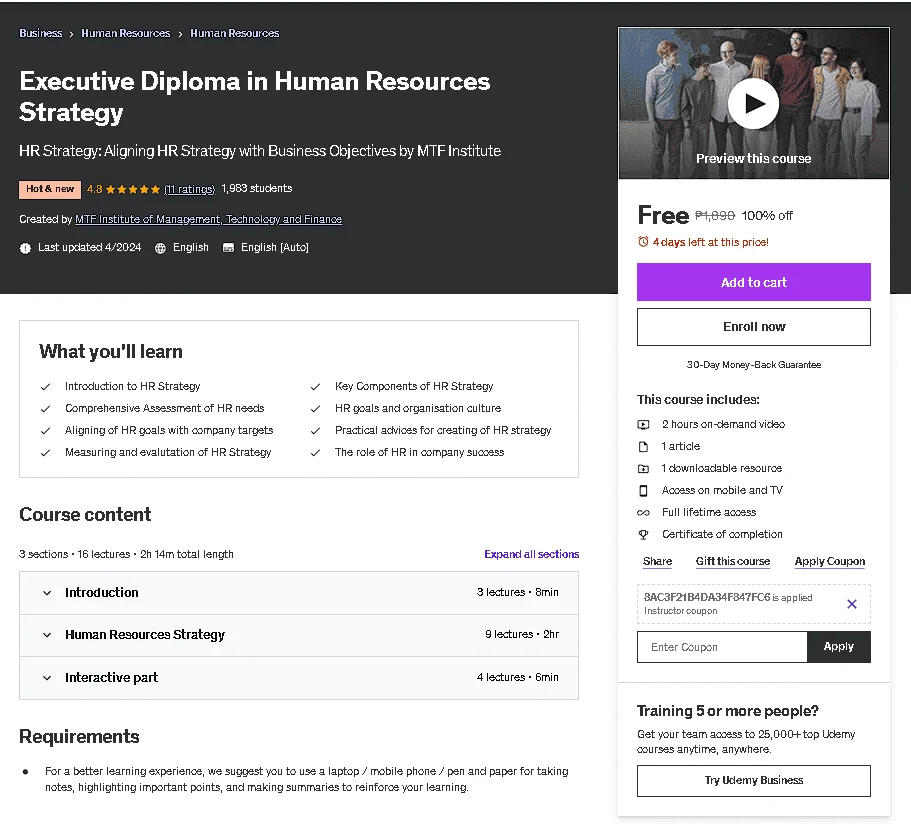This screenshot has width=911, height=824.
Task: Click the last updated alert icon
Action: 25,248
